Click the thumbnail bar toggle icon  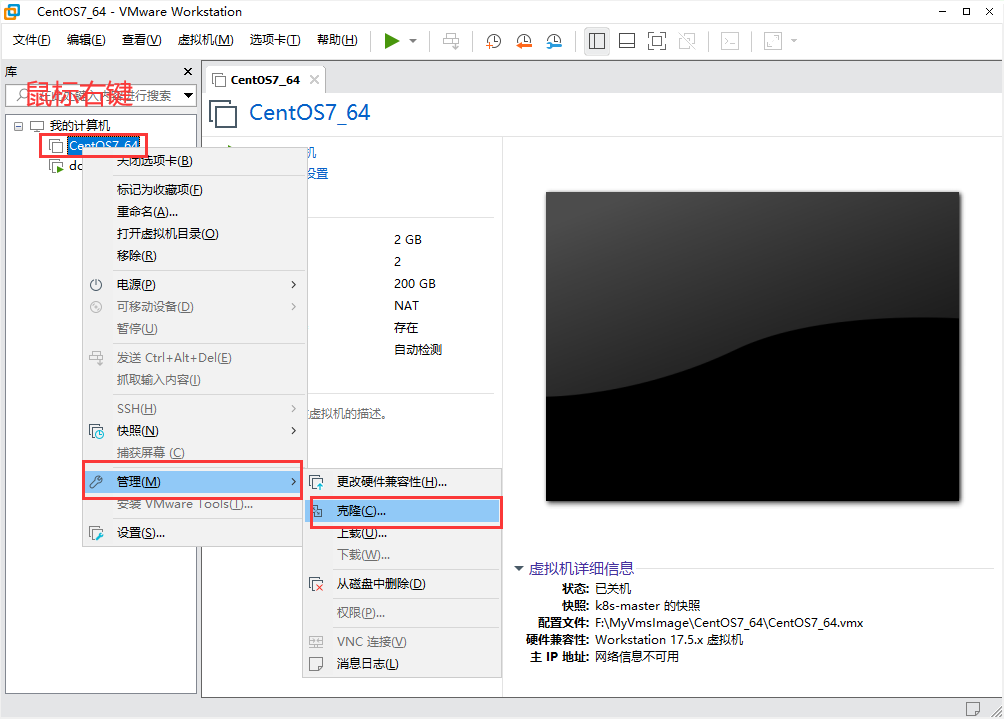pyautogui.click(x=627, y=41)
